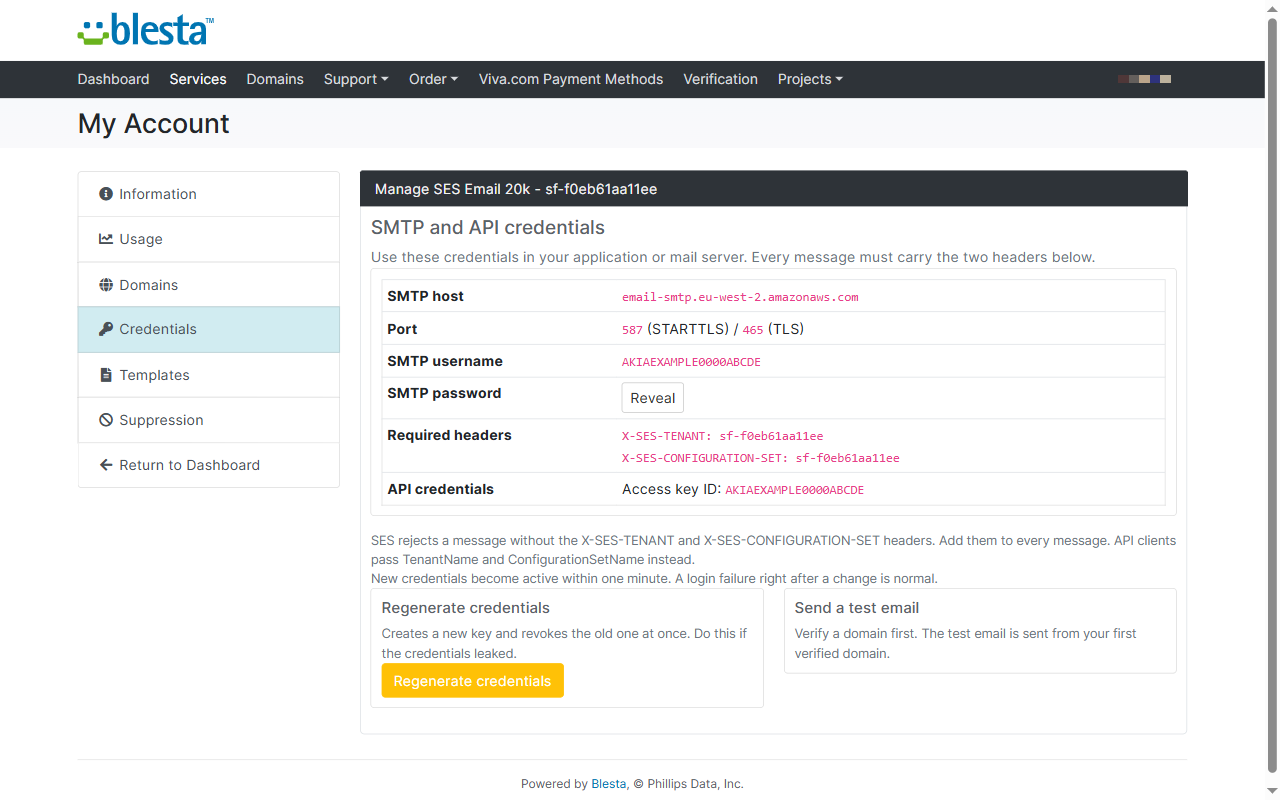Click port number 587

point(632,330)
